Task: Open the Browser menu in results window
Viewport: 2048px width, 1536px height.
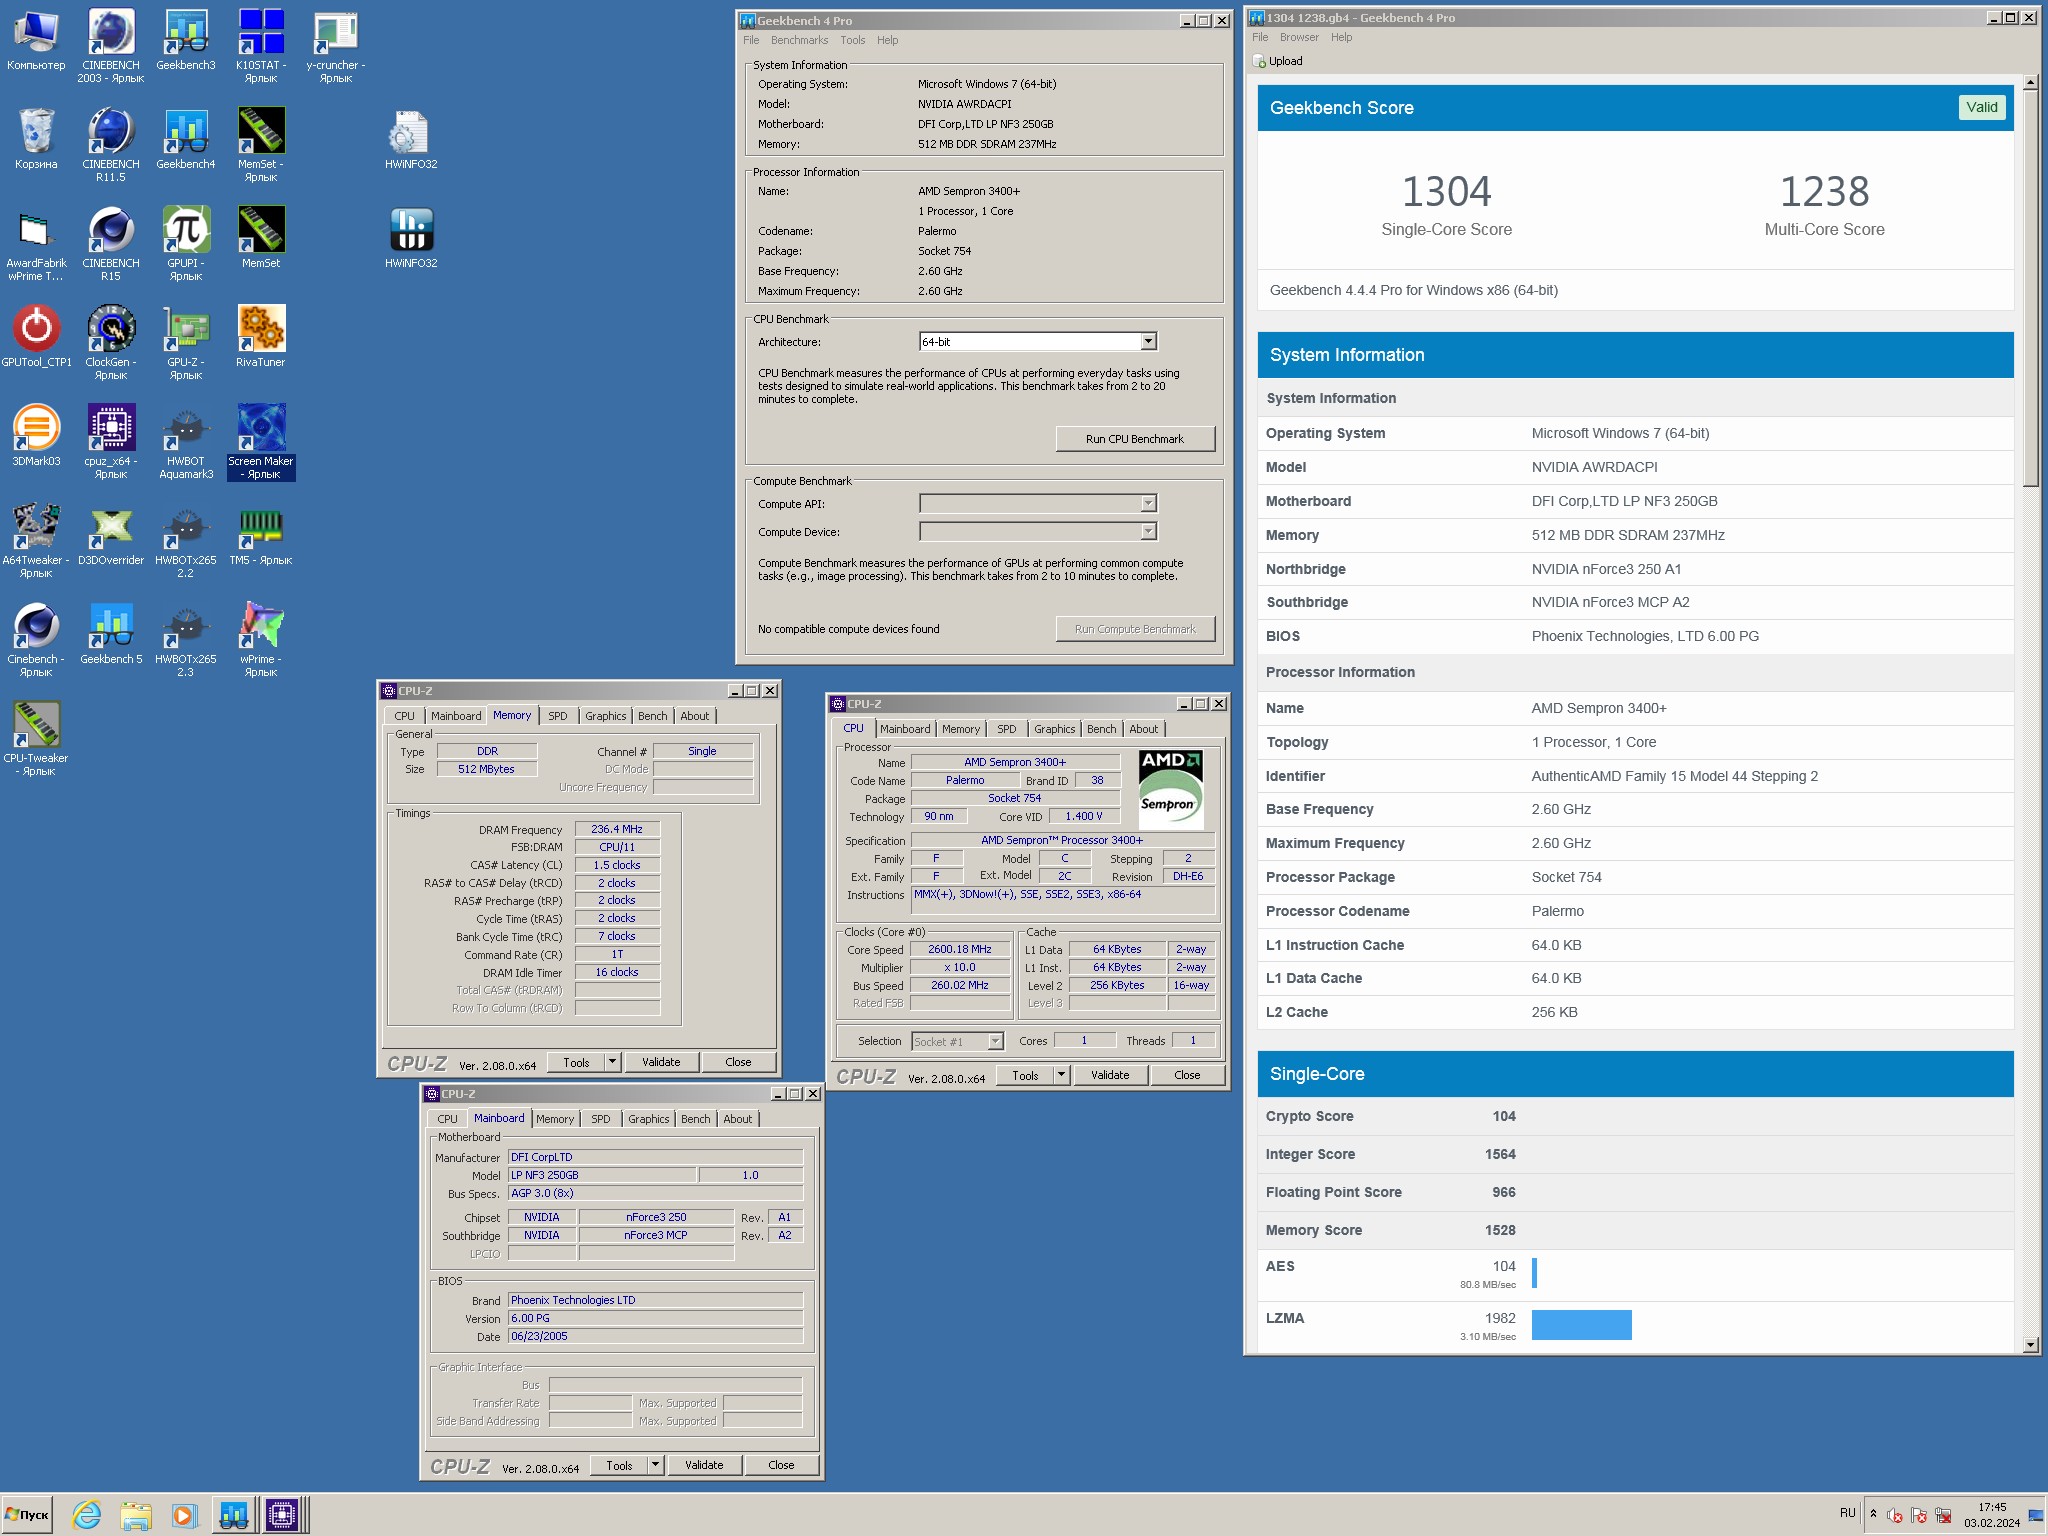Action: click(1299, 38)
